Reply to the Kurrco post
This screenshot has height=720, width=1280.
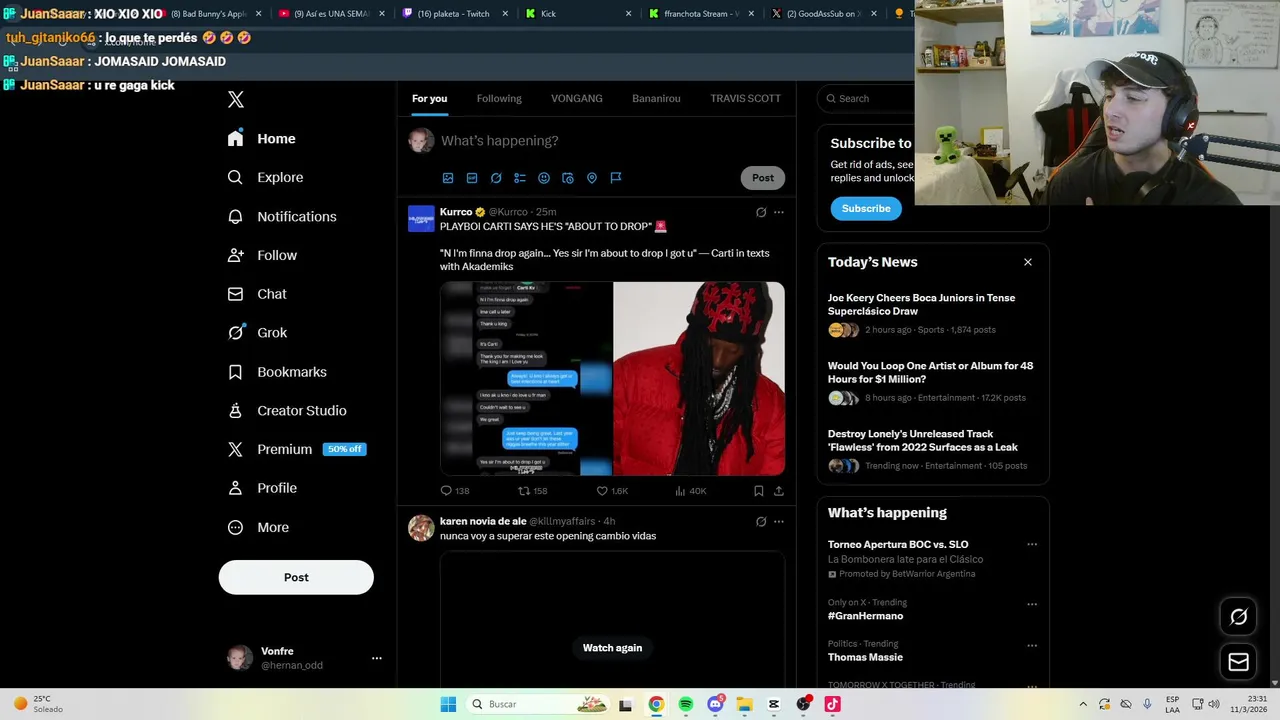pos(455,491)
